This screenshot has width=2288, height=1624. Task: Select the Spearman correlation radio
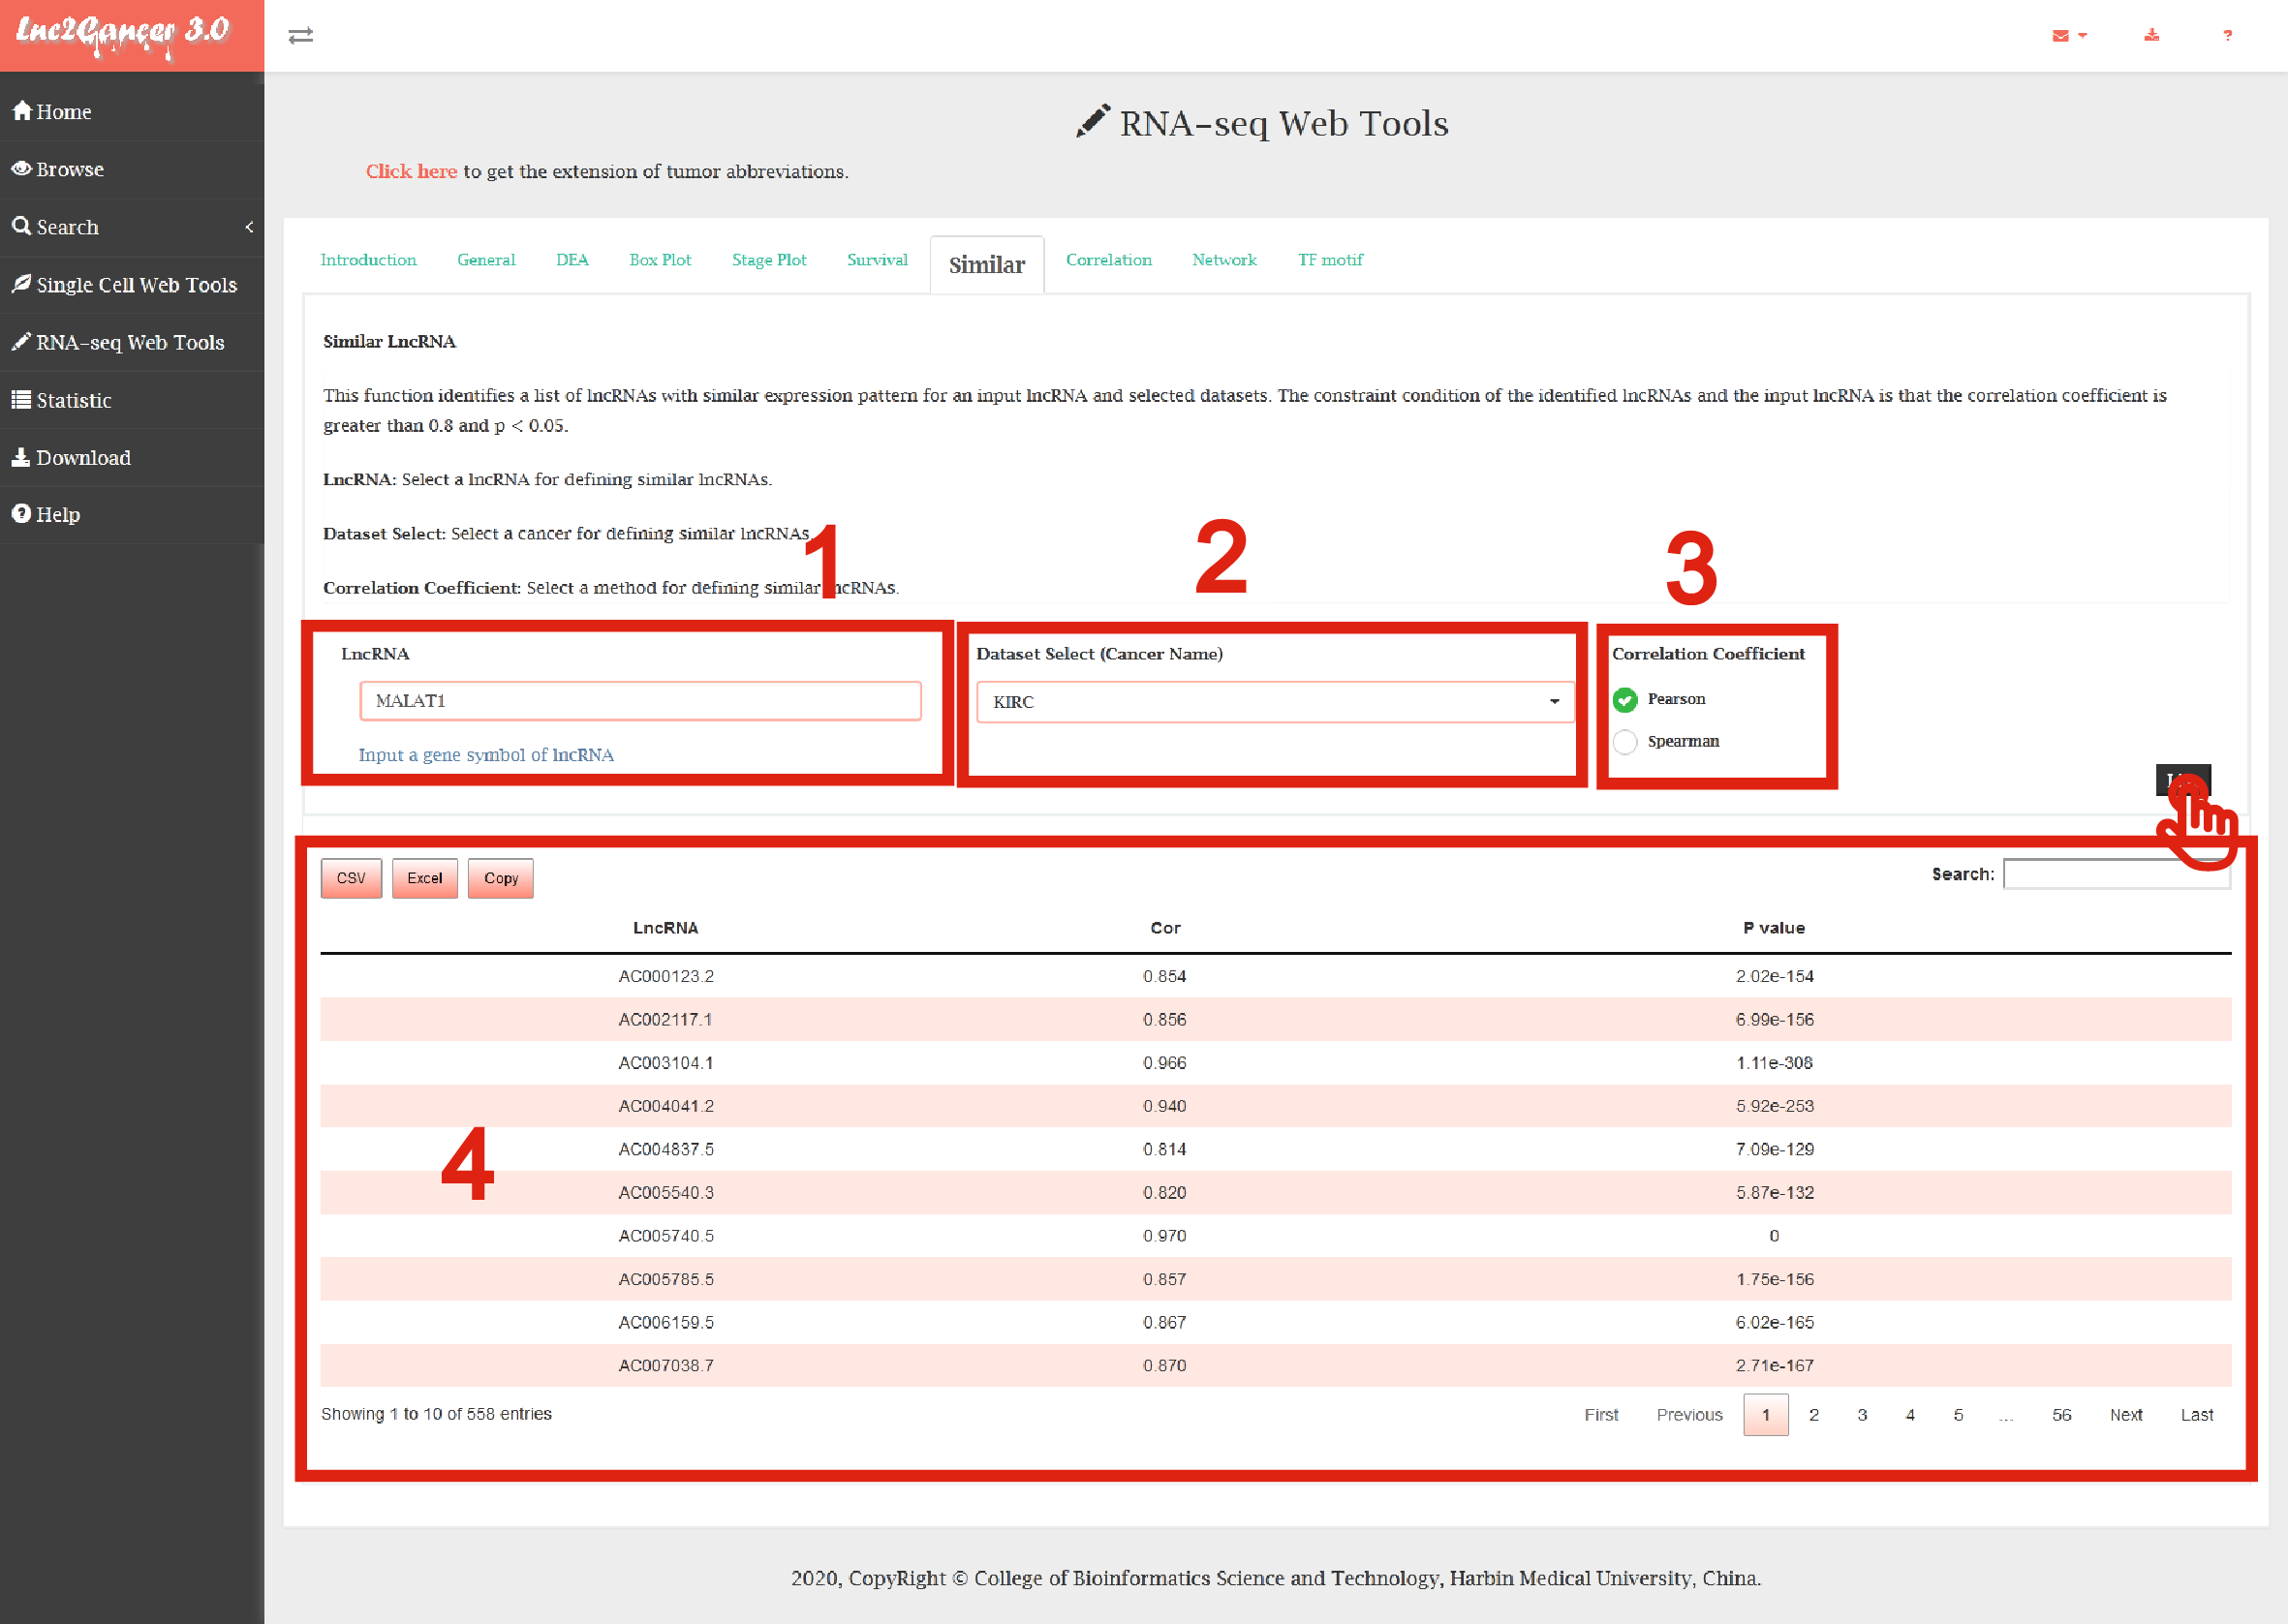[1625, 742]
